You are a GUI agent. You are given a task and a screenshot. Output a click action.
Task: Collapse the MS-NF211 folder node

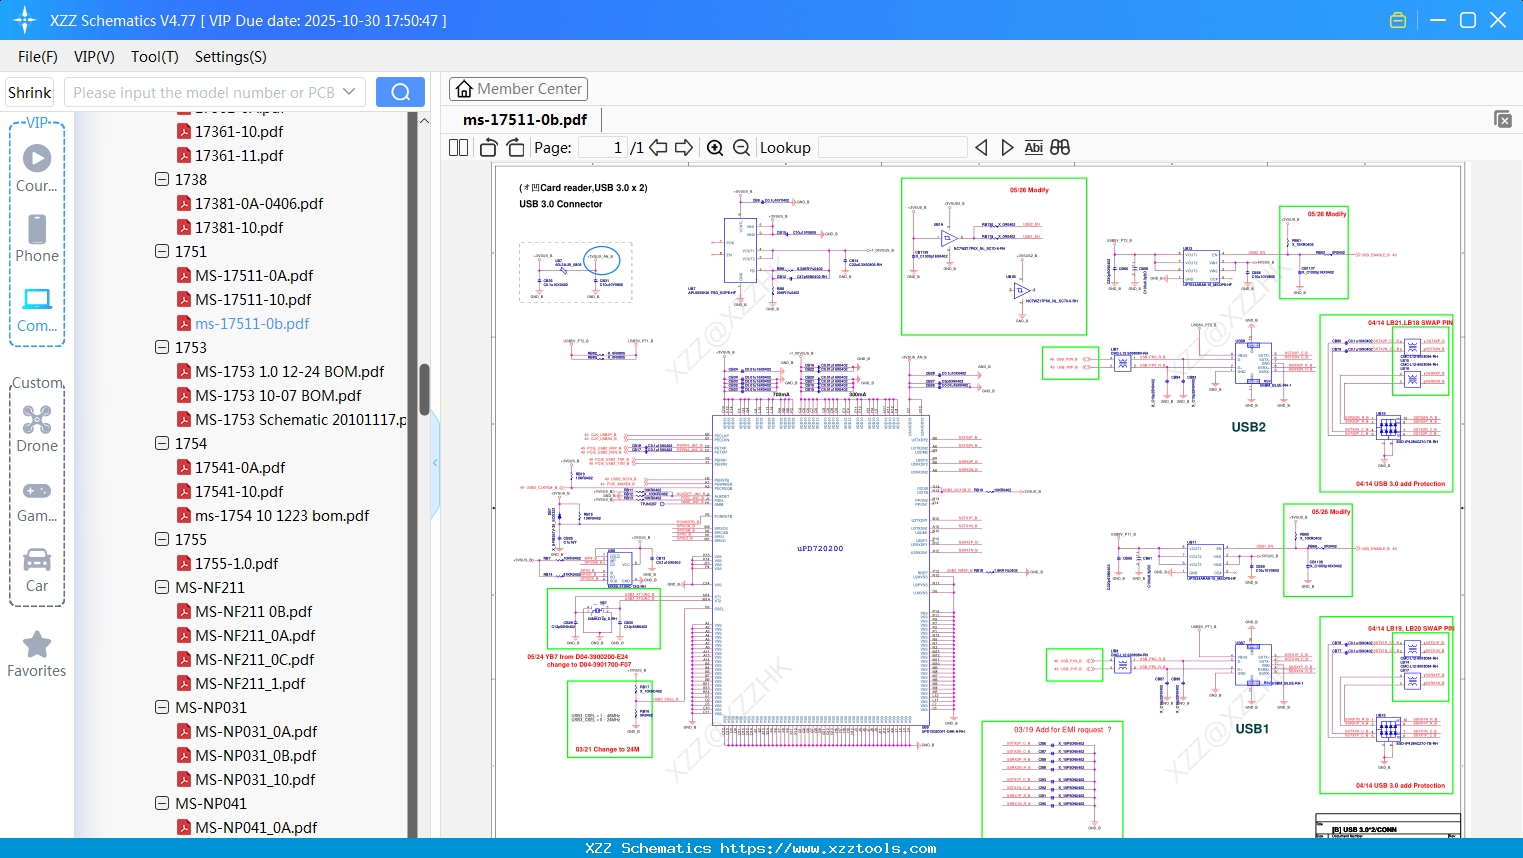[162, 587]
